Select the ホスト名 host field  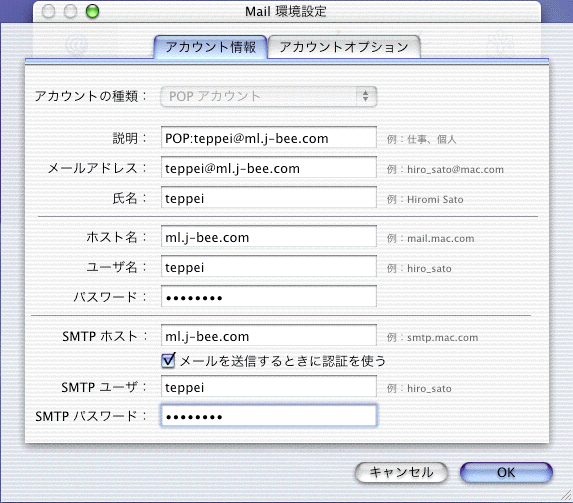coord(269,237)
